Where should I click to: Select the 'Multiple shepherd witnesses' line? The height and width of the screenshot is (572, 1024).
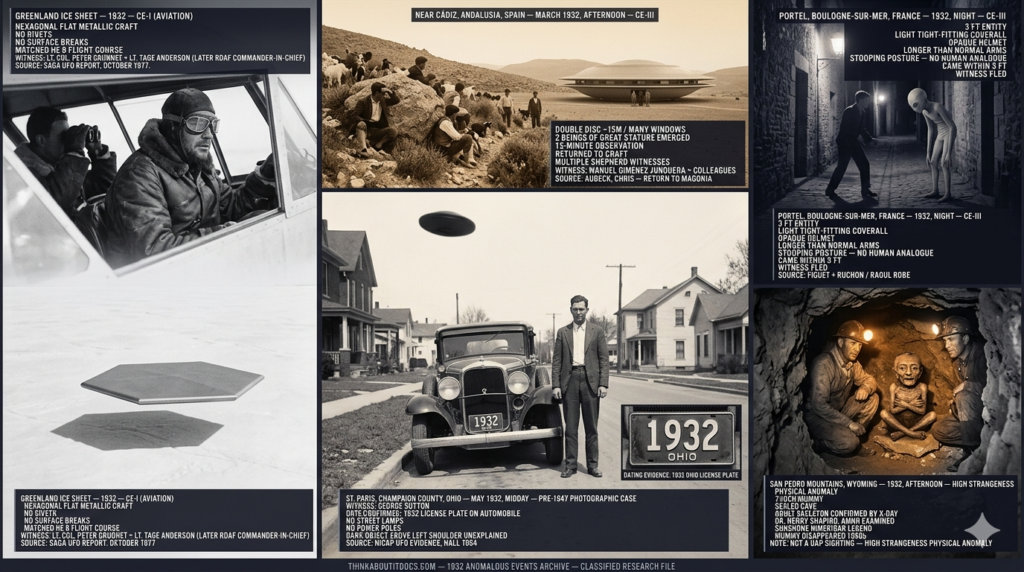(612, 162)
